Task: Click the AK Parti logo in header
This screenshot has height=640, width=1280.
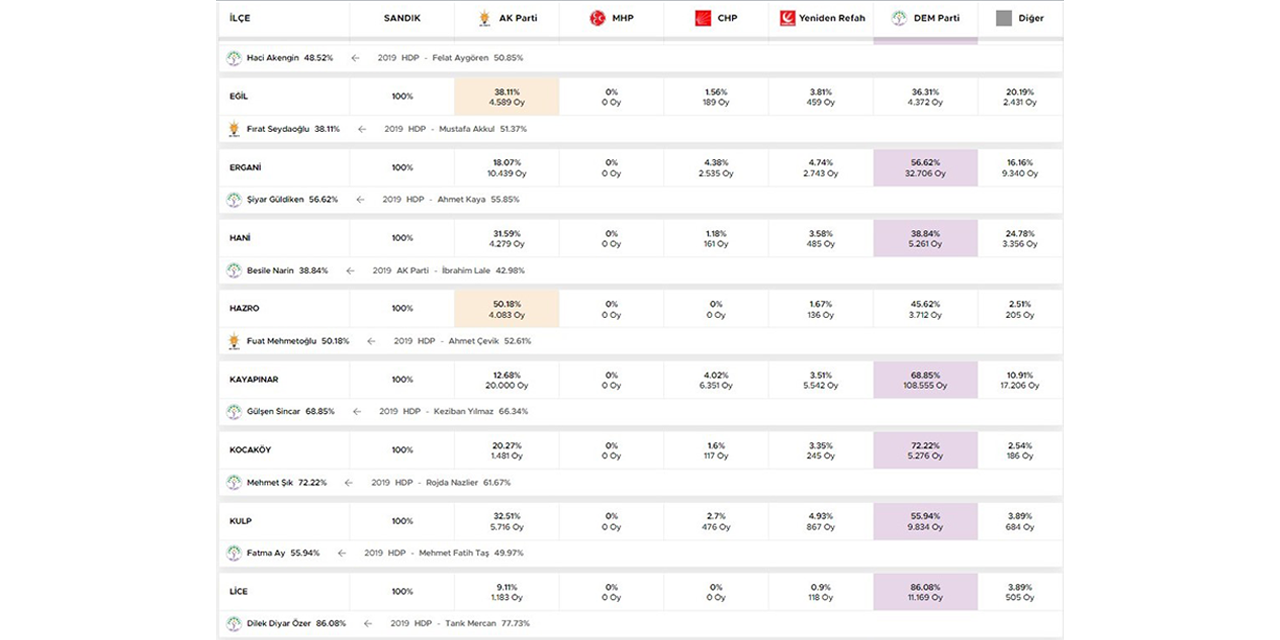Action: (485, 18)
